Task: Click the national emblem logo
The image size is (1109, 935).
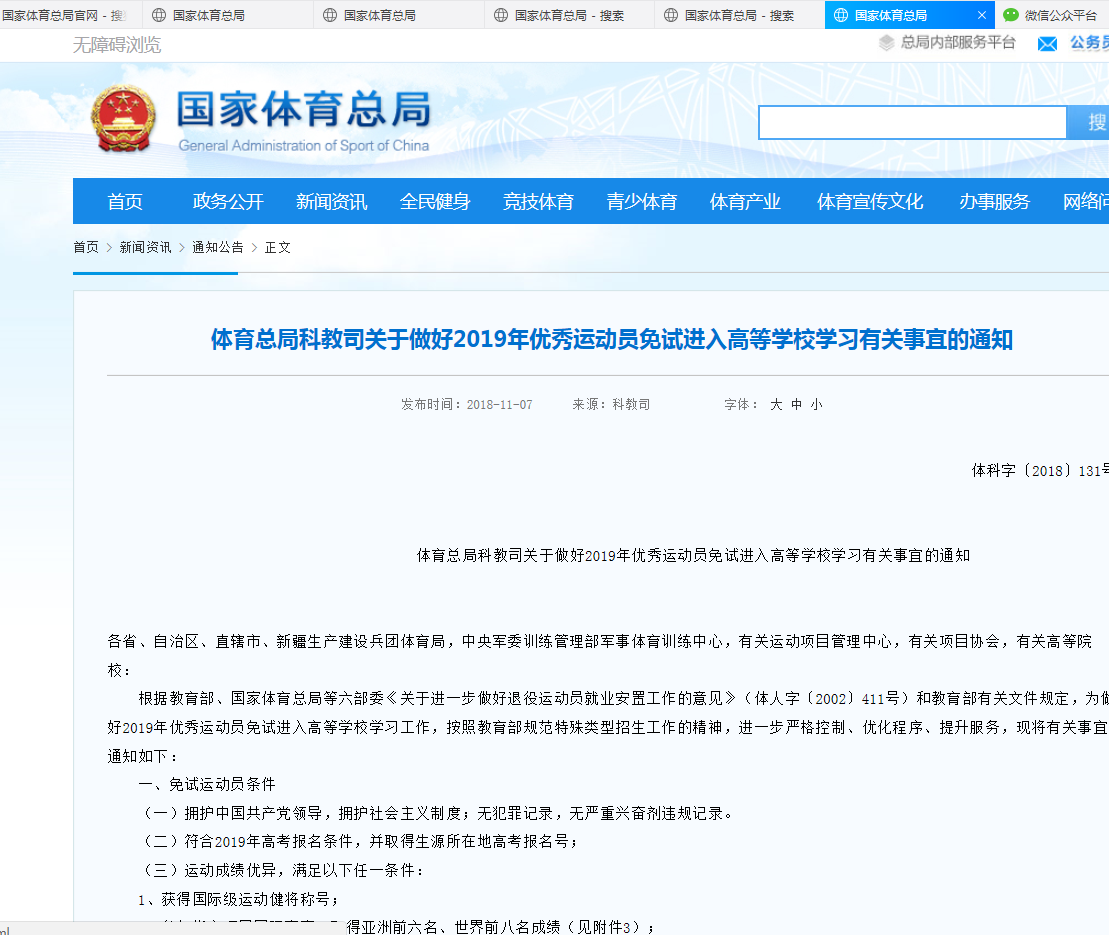Action: 124,118
